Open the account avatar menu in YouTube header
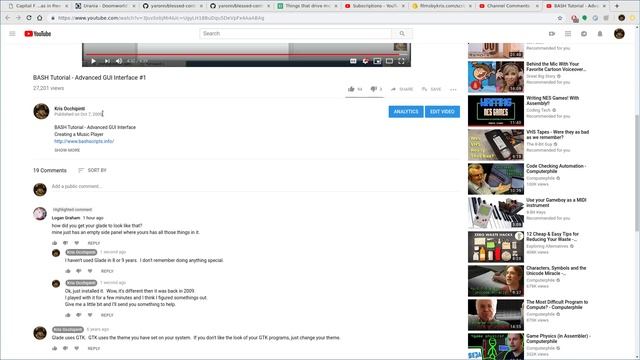The height and width of the screenshot is (360, 640). click(x=619, y=33)
